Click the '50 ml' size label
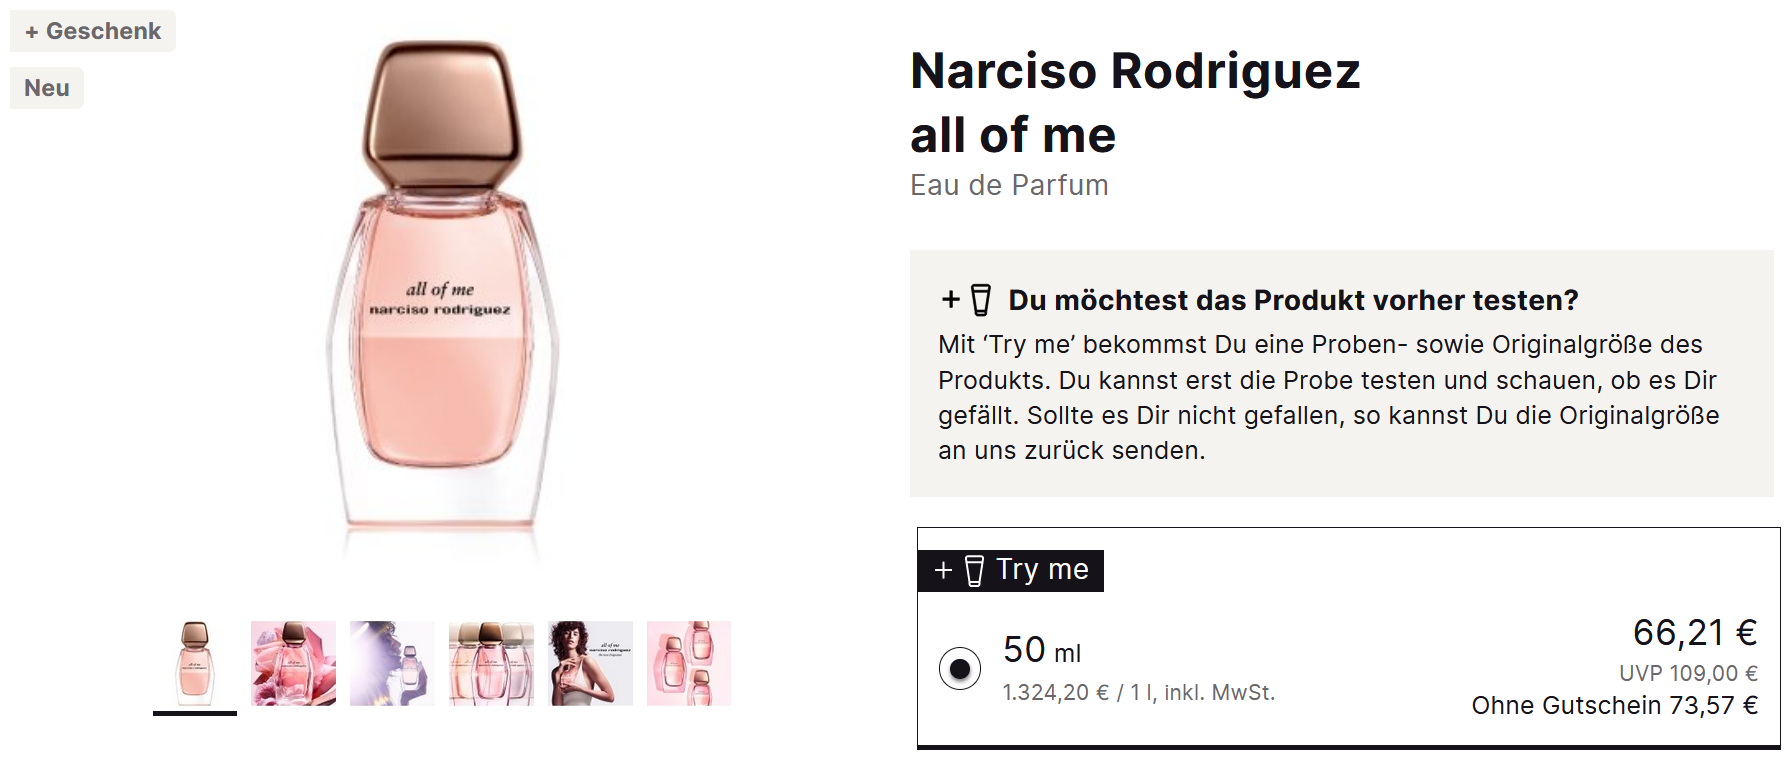The height and width of the screenshot is (772, 1790). click(1042, 651)
